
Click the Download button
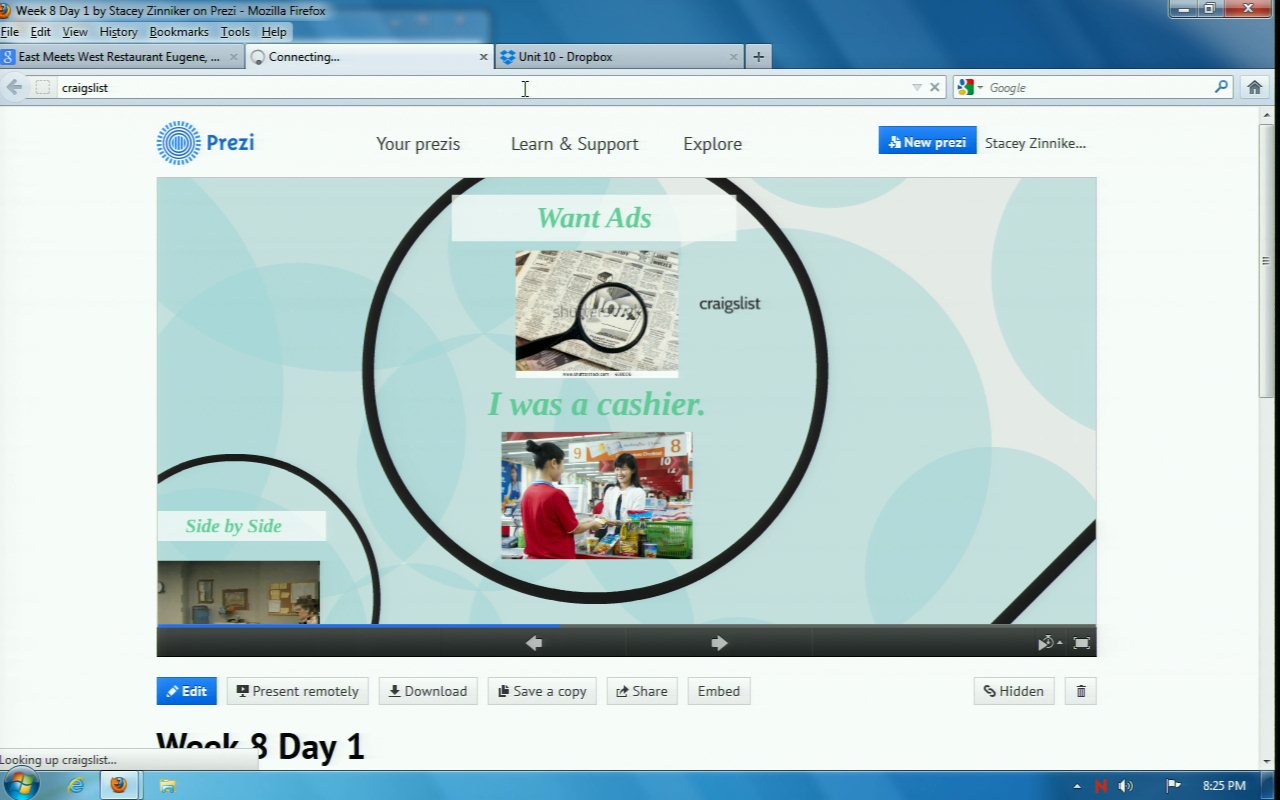[427, 691]
